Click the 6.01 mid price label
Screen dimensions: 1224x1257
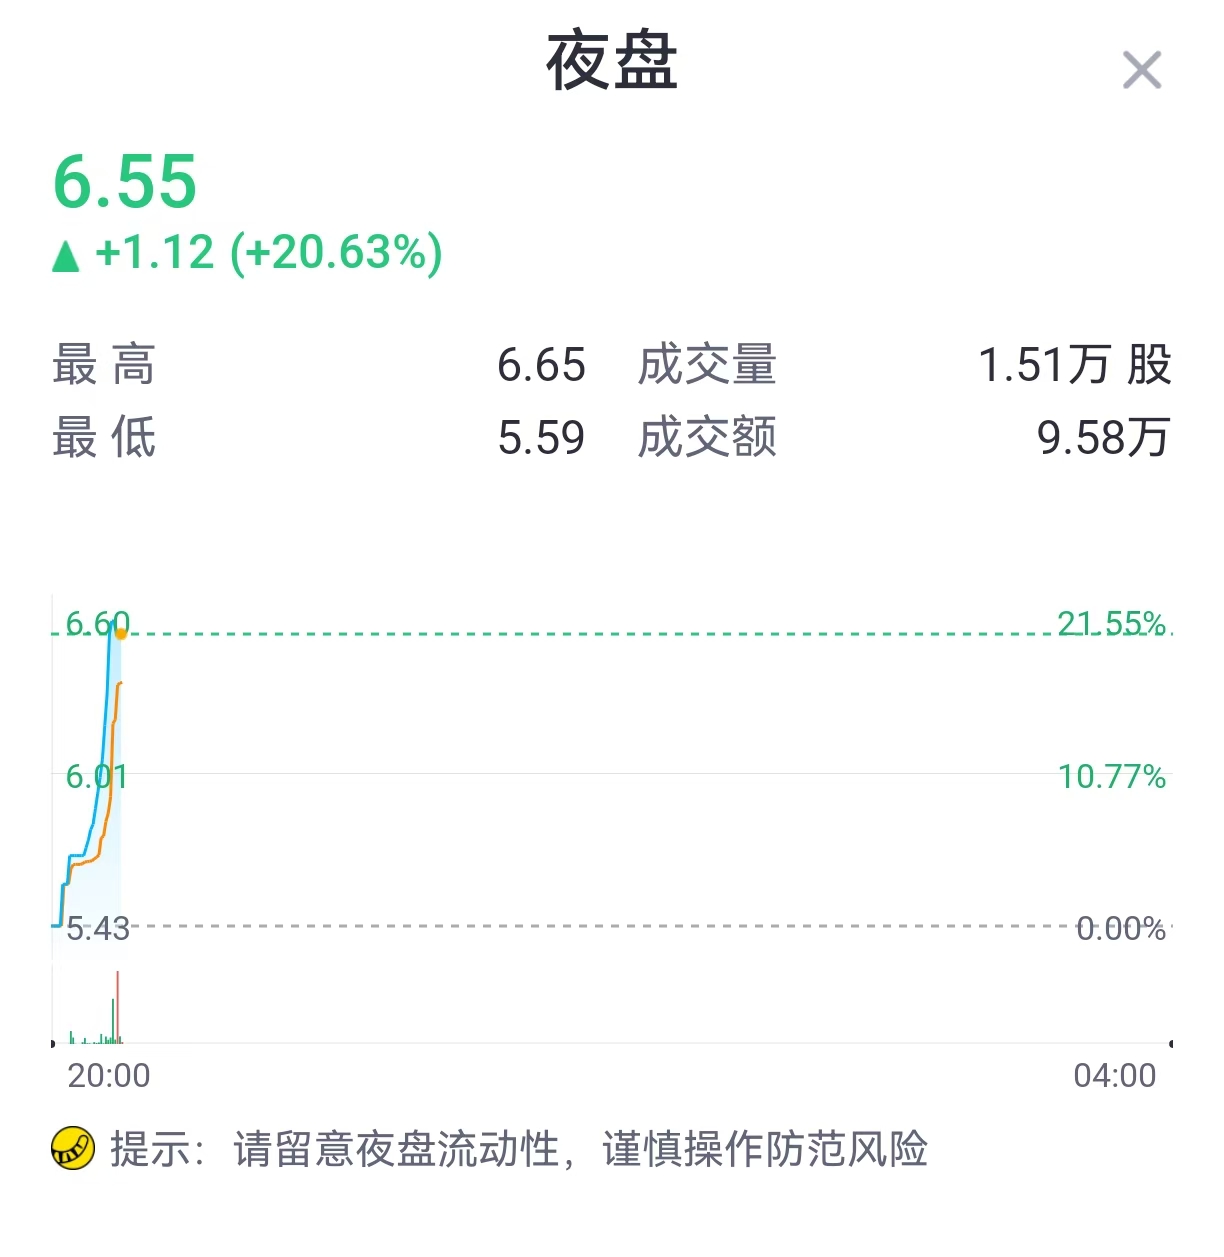coord(96,777)
